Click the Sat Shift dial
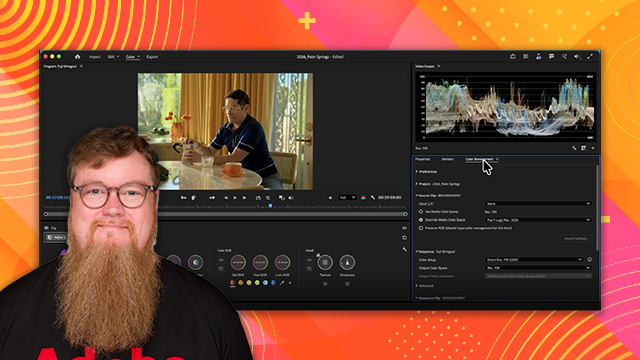Viewport: 640px width, 360px height. pos(238,262)
